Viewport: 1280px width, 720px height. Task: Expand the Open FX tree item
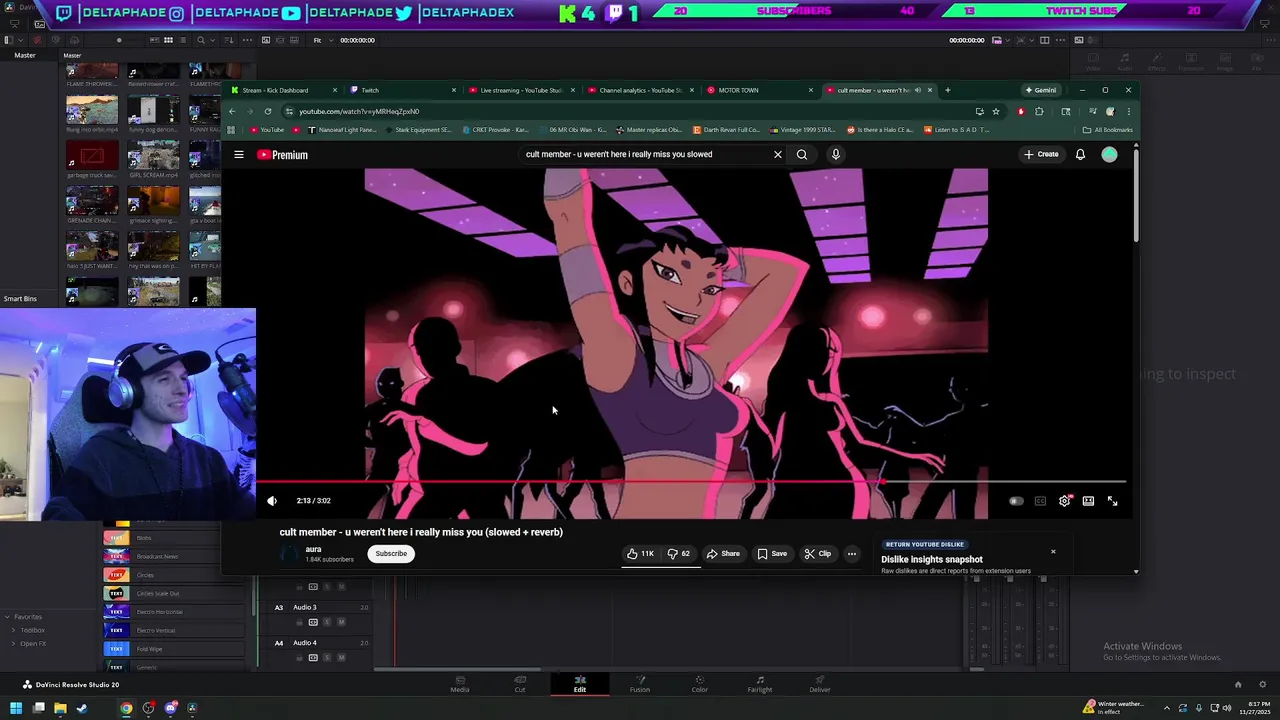[14, 643]
